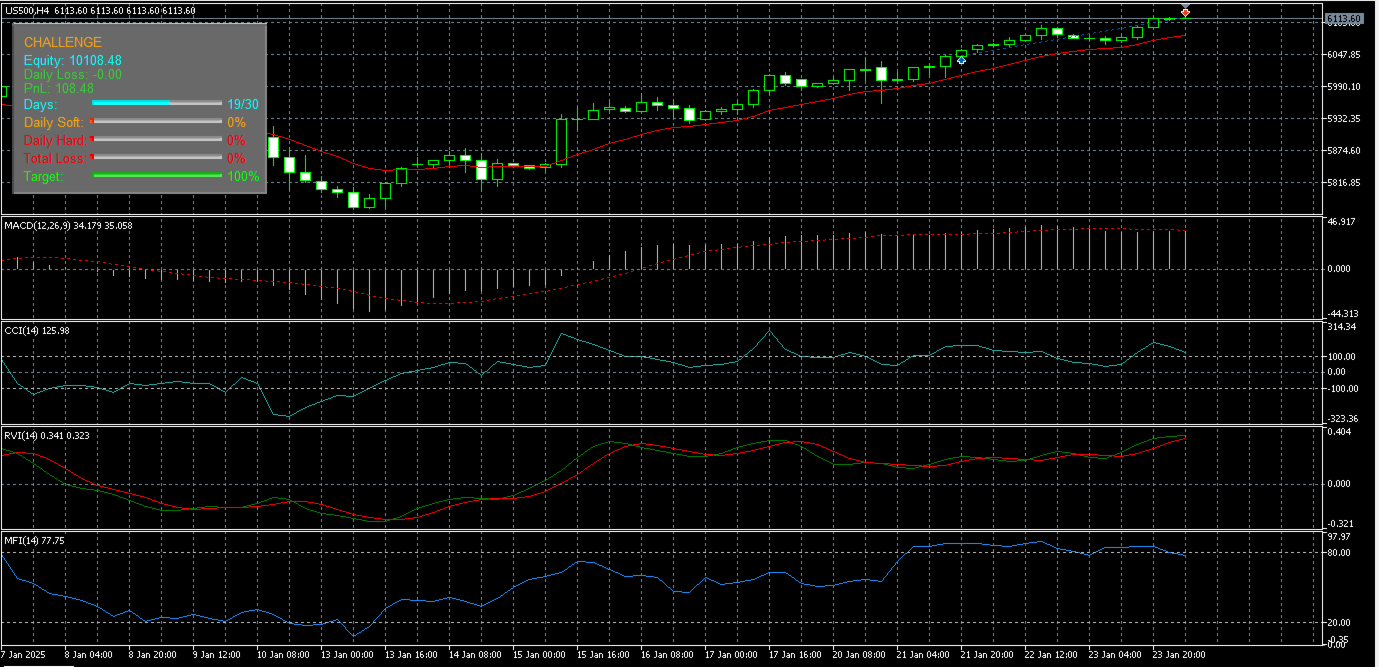Image resolution: width=1379 pixels, height=667 pixels.
Task: Click the -44.313 MACD scale value
Action: (1341, 313)
